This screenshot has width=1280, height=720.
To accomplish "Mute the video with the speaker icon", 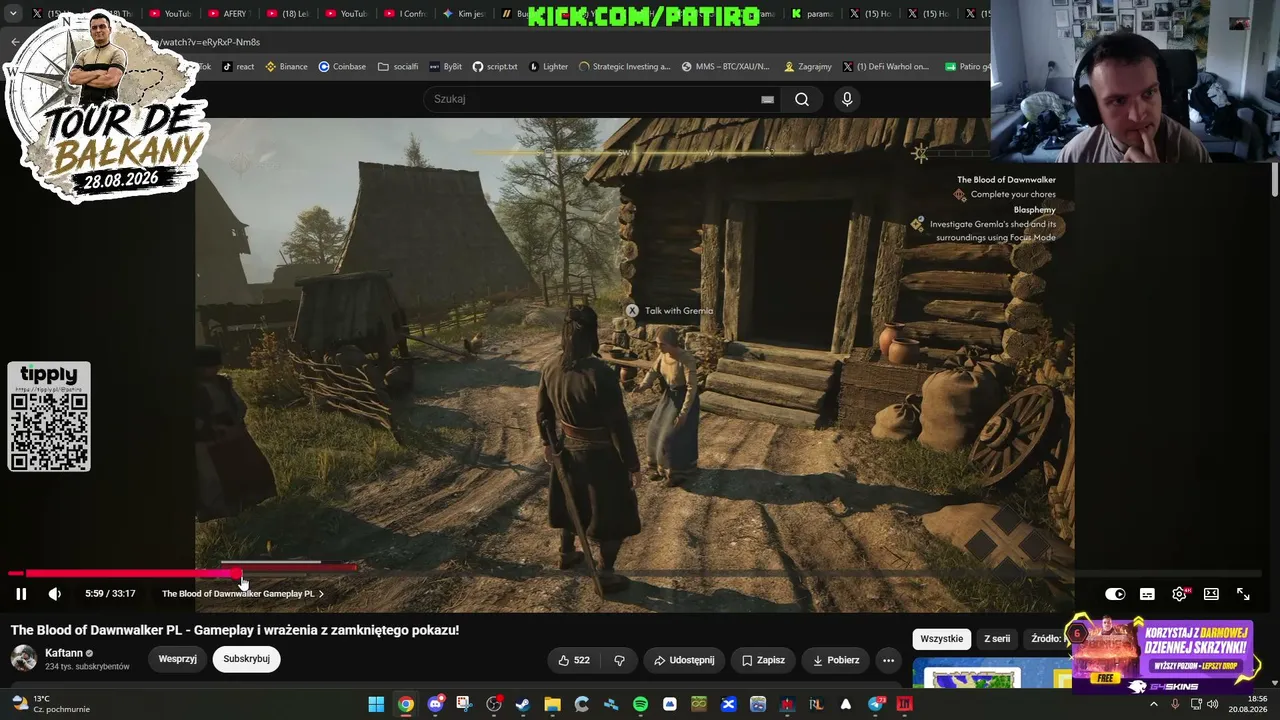I will [x=55, y=594].
